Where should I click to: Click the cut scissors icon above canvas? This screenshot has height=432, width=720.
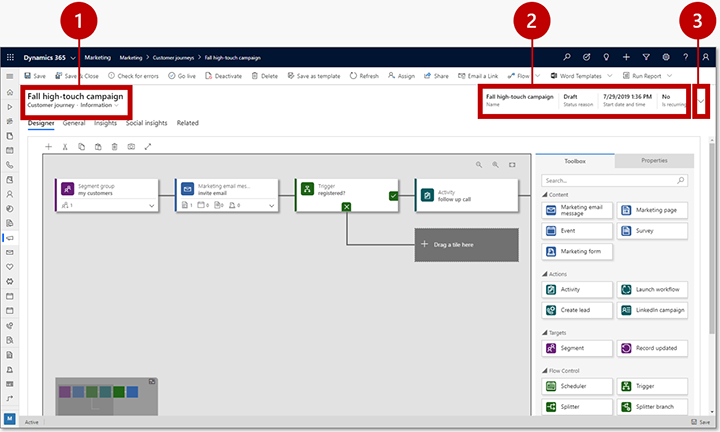click(x=65, y=146)
